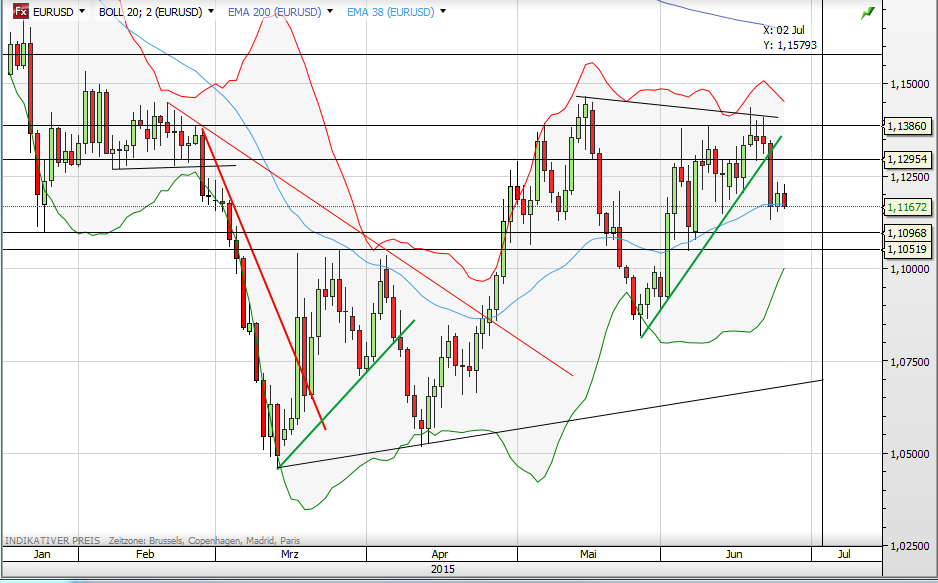Open the EURUSD symbol dropdown arrow
The height and width of the screenshot is (583, 938).
click(x=82, y=11)
